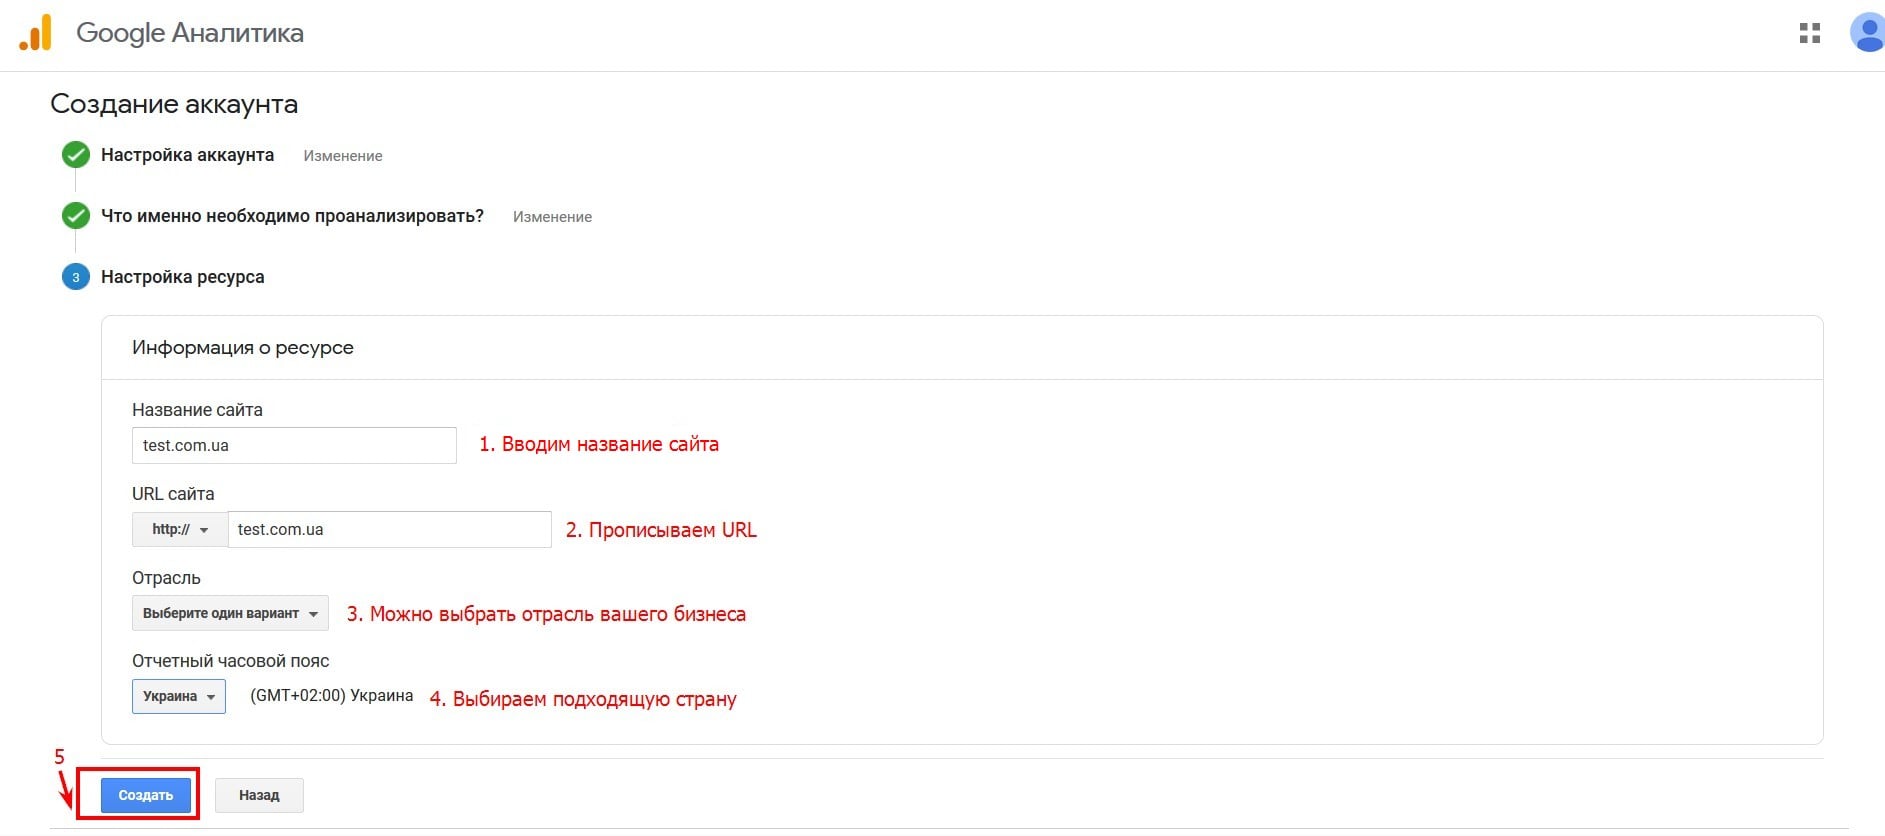This screenshot has width=1885, height=836.
Task: Select the Настройка аккаунта step heading
Action: coord(187,155)
